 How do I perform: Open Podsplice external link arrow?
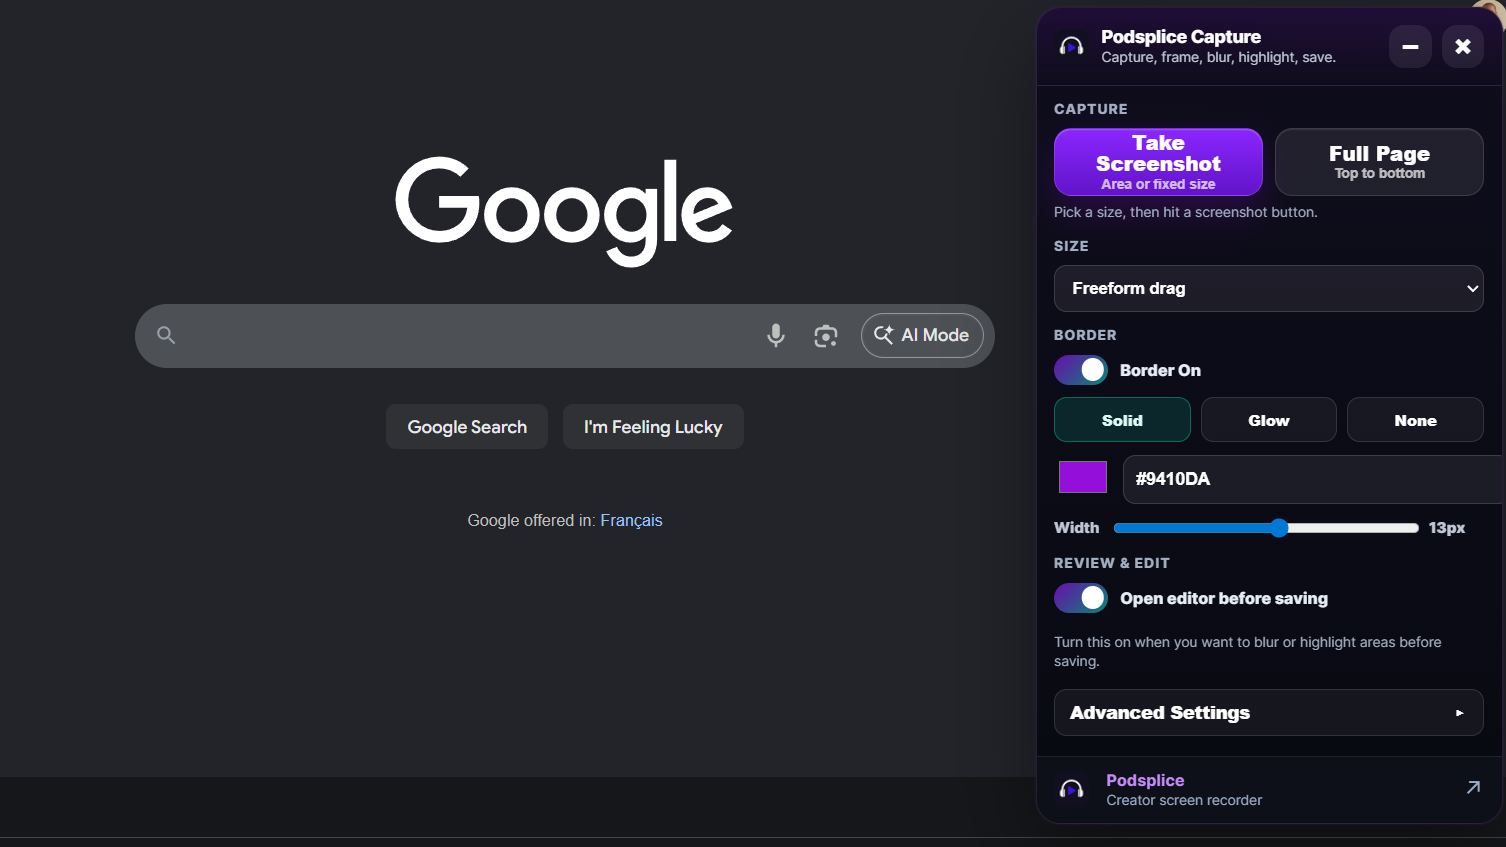click(x=1473, y=787)
